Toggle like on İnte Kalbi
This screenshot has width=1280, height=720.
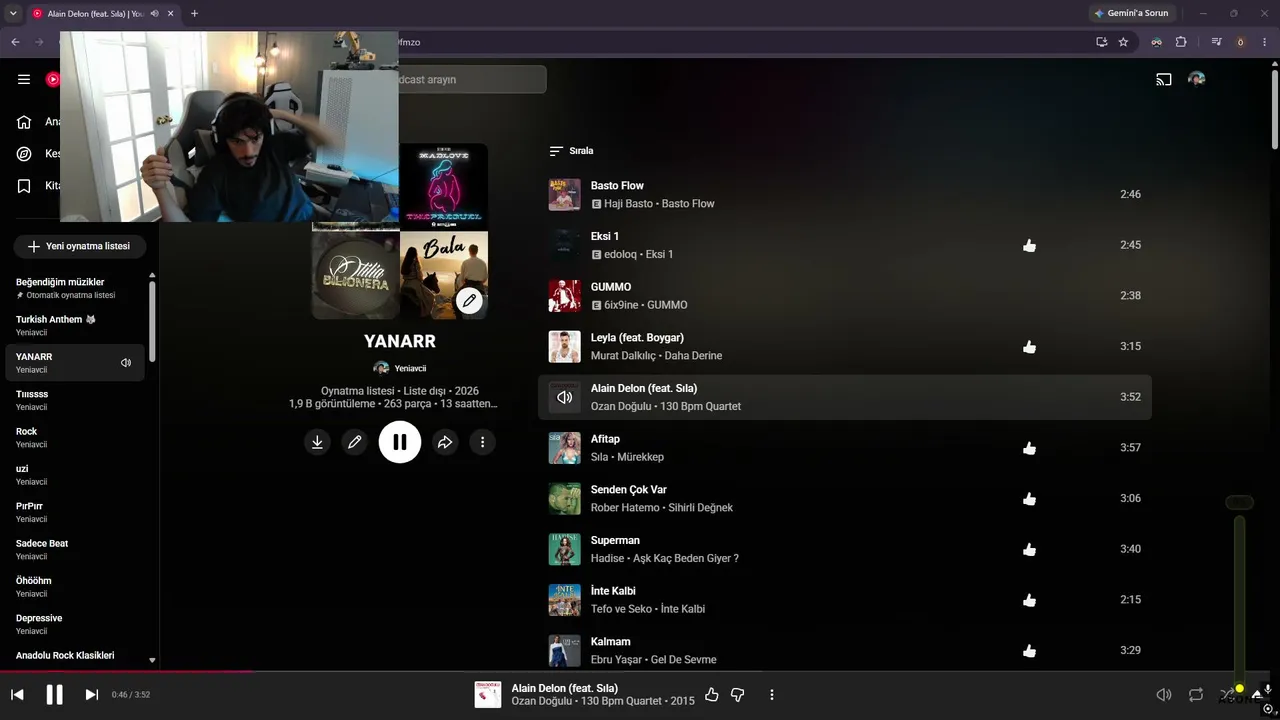[x=1030, y=600]
